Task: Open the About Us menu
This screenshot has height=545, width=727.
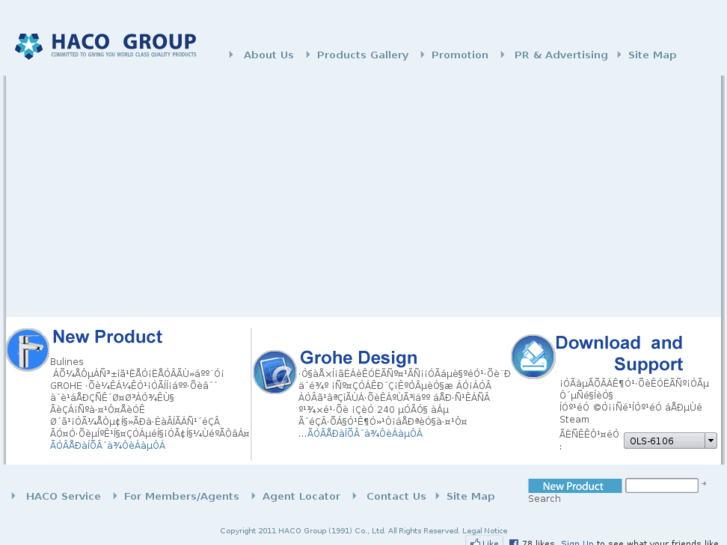Action: [x=268, y=55]
